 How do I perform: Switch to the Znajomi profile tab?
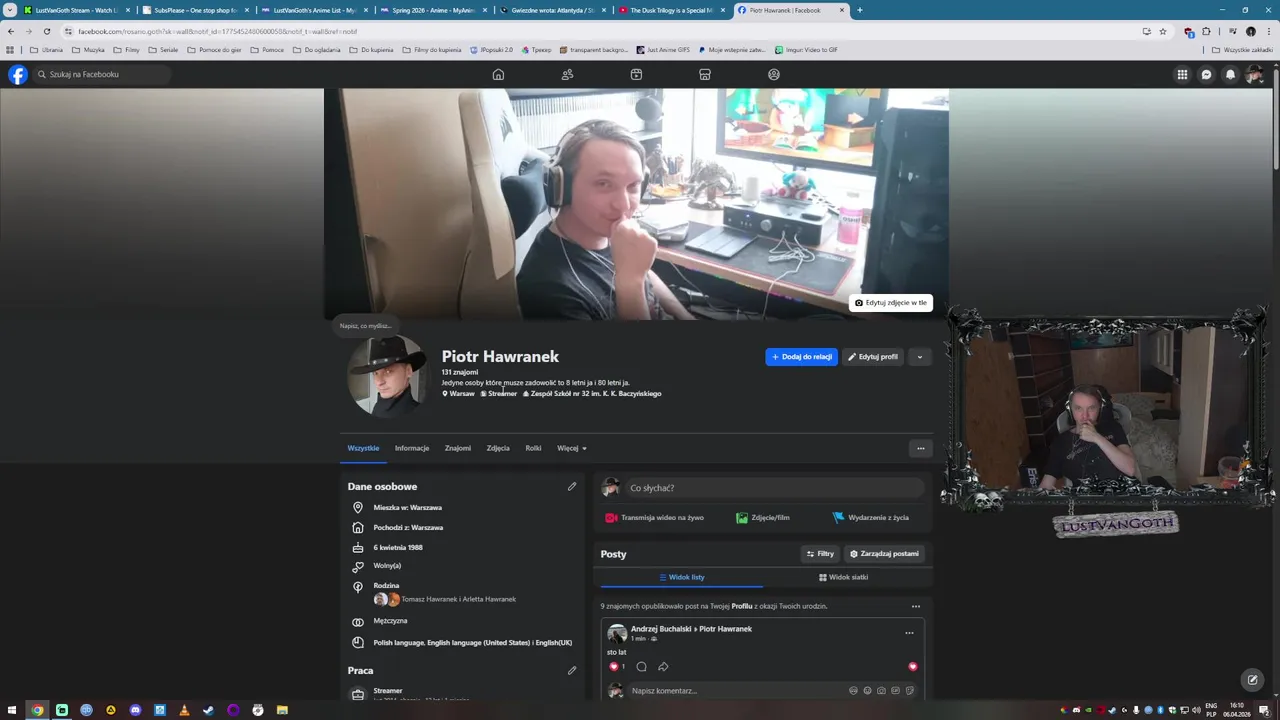tap(458, 448)
